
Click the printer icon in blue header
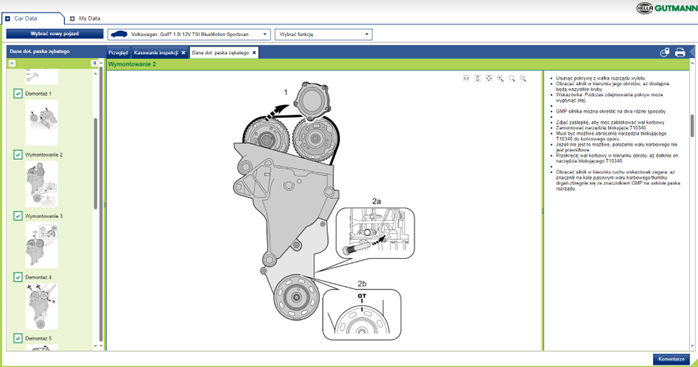click(680, 53)
